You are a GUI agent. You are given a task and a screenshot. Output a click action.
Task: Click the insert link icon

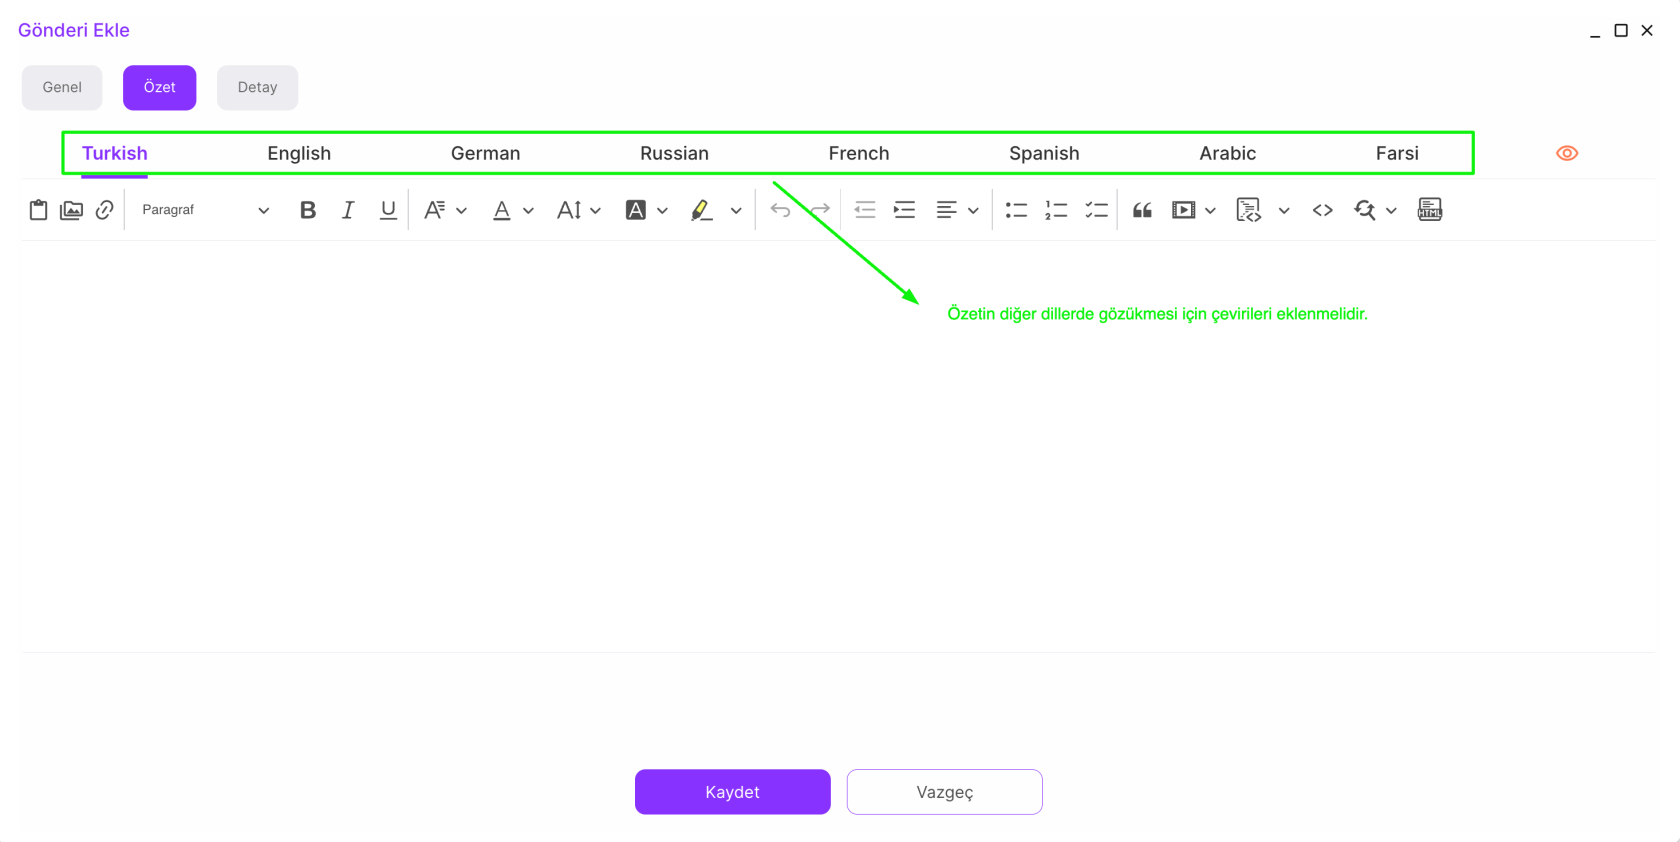[x=104, y=210]
